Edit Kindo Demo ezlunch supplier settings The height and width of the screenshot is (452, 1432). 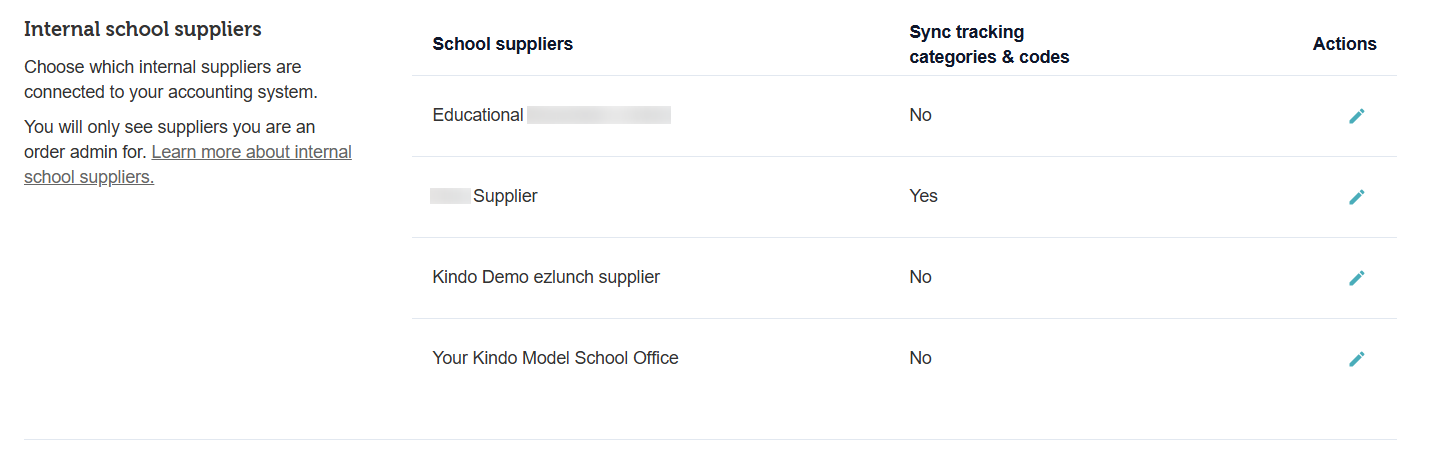pyautogui.click(x=1356, y=278)
